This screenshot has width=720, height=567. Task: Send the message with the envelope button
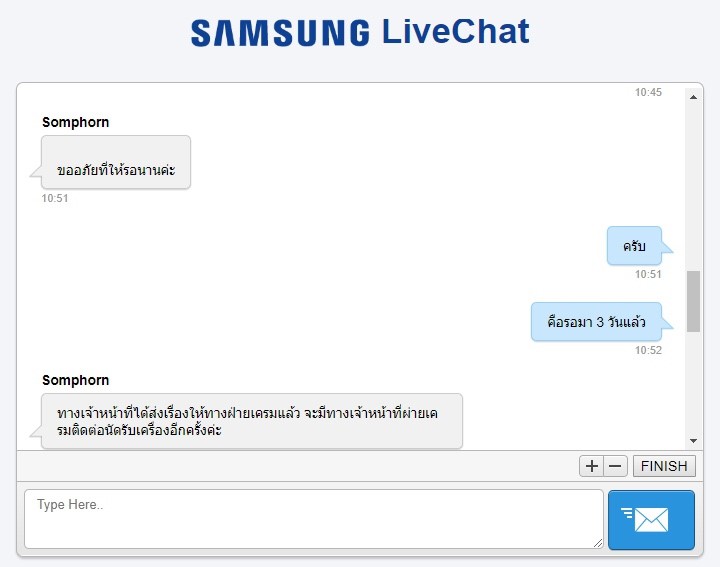(x=651, y=520)
